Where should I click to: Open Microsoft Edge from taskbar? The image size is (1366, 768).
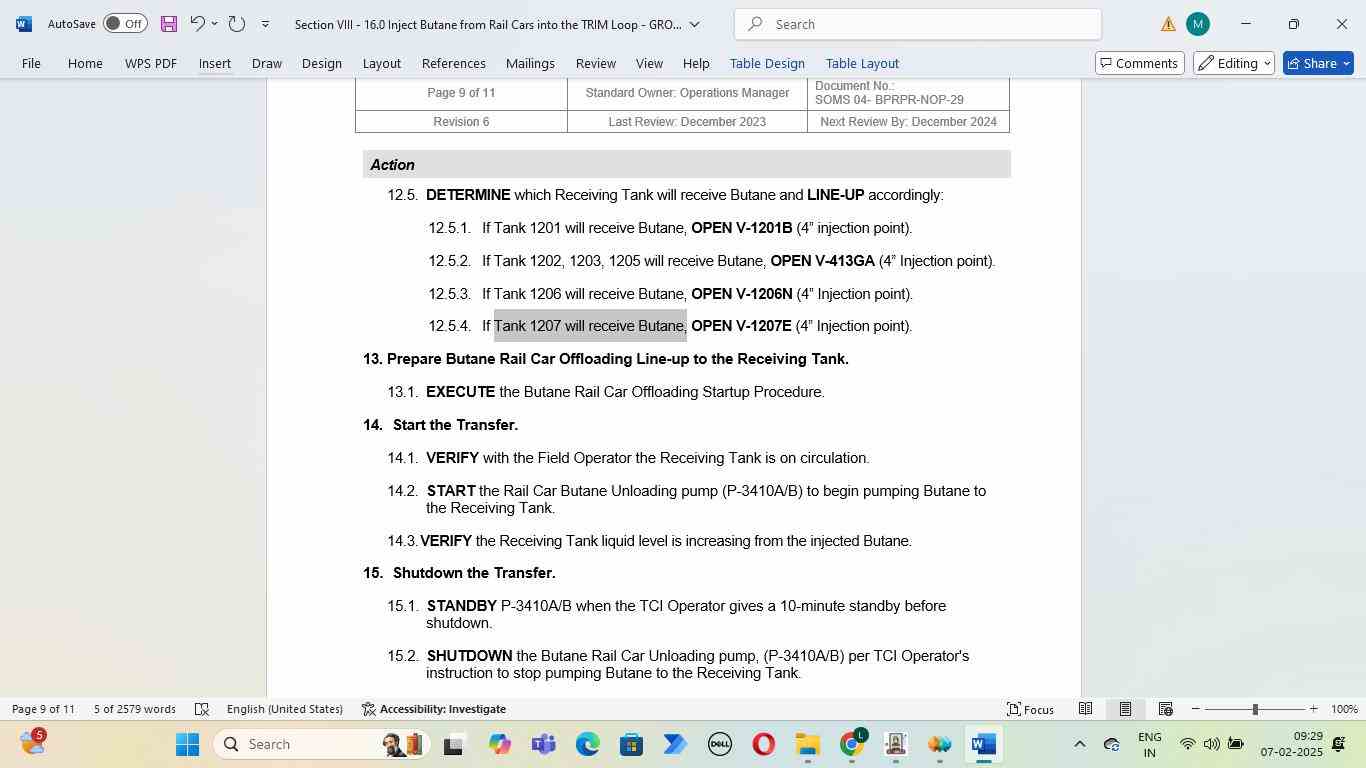point(587,744)
